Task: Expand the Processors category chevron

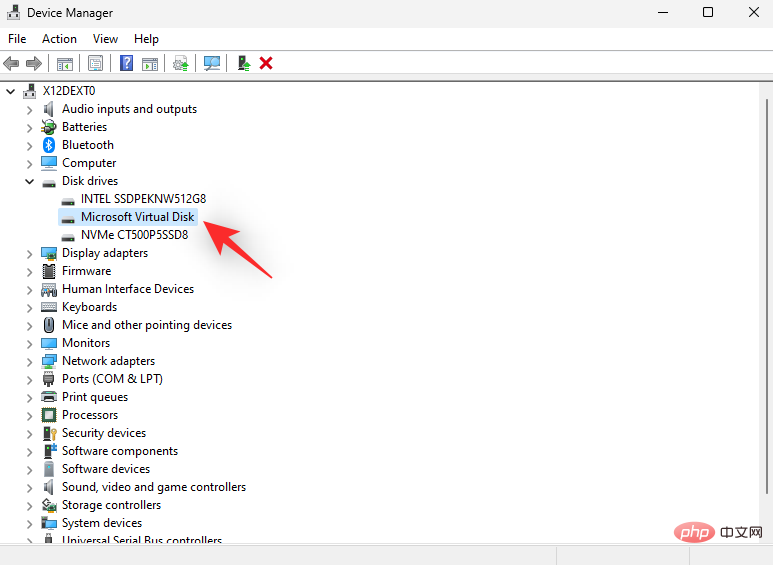Action: point(30,415)
